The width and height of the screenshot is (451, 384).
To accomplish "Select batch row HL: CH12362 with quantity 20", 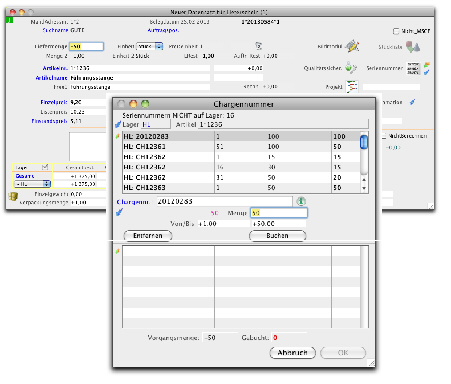I will (x=241, y=177).
